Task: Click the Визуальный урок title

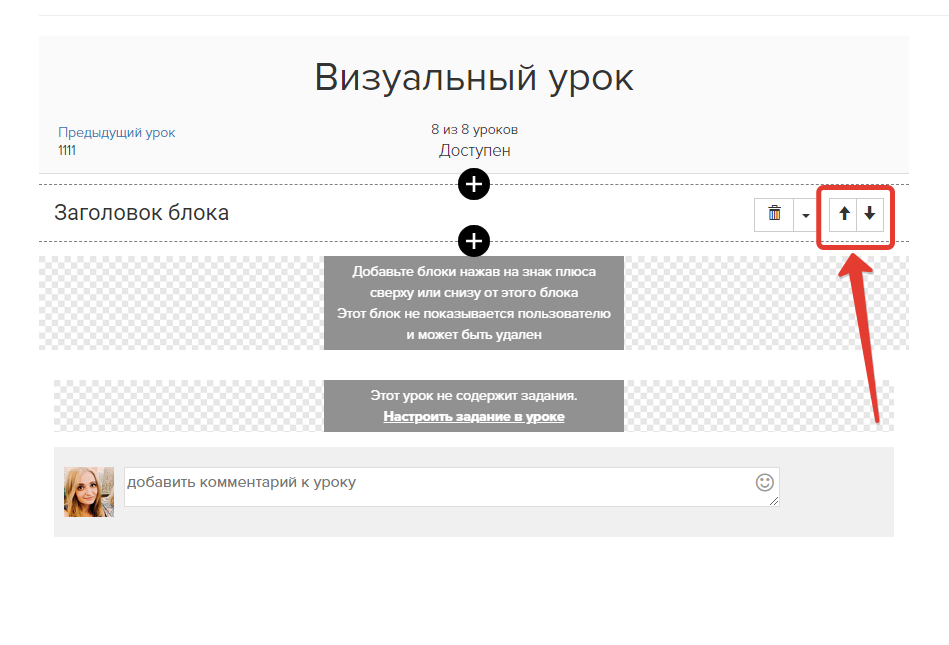Action: [474, 77]
